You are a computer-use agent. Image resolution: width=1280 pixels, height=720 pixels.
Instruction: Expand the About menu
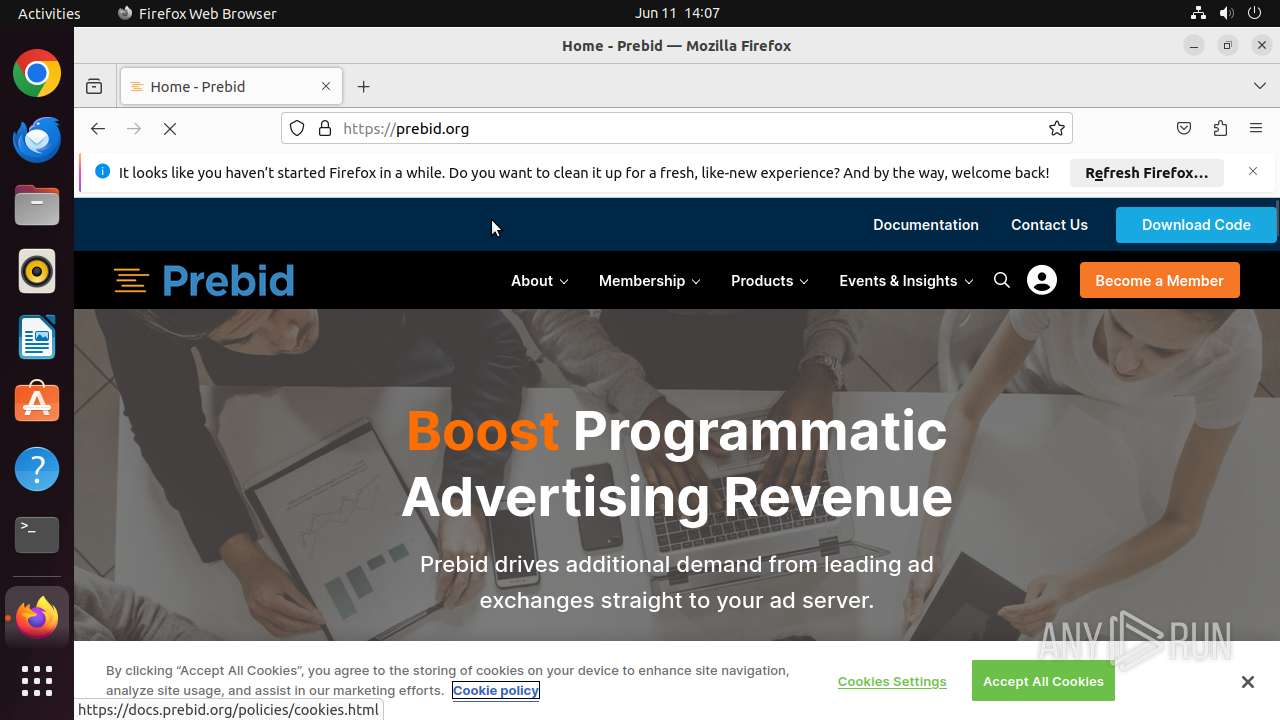539,281
